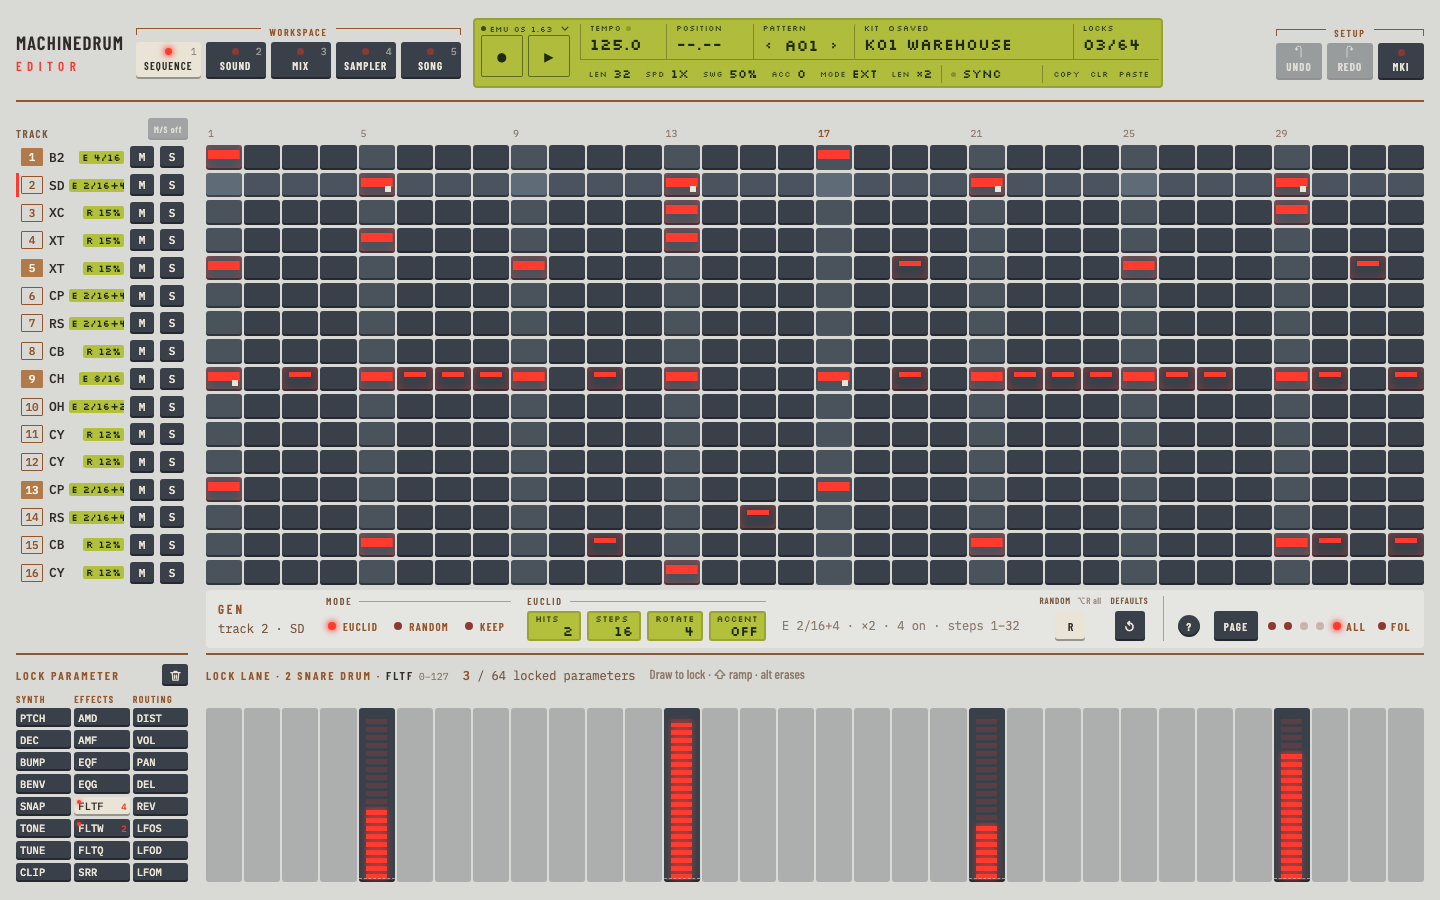The height and width of the screenshot is (900, 1440).
Task: Click the M/S off button
Action: 168,130
